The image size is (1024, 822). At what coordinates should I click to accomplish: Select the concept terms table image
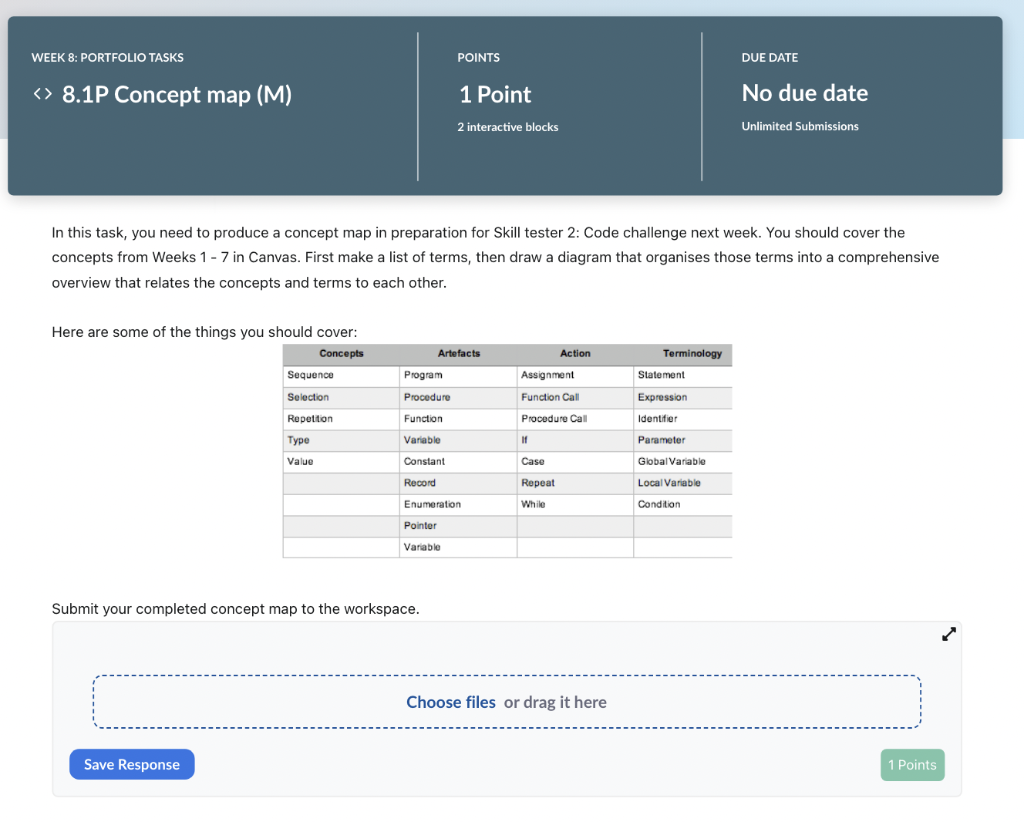click(506, 450)
